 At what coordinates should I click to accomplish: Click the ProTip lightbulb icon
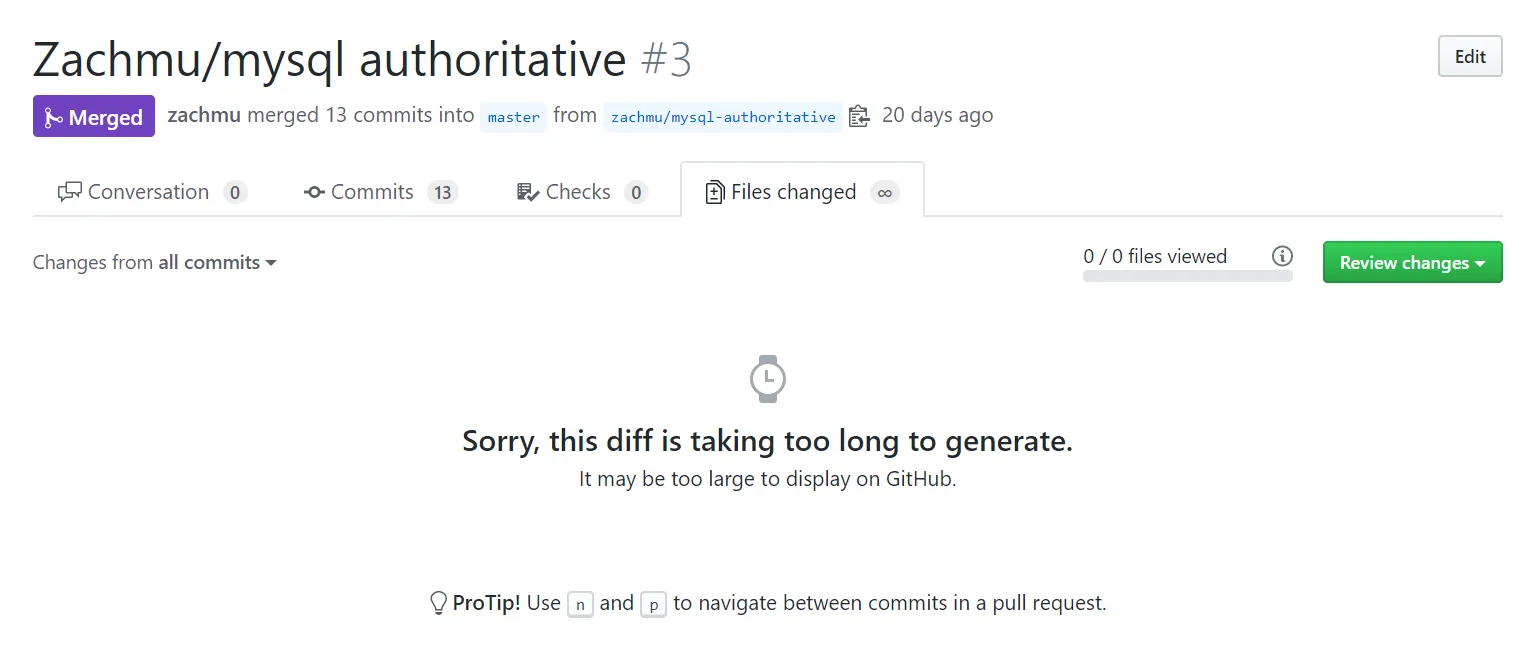click(438, 603)
